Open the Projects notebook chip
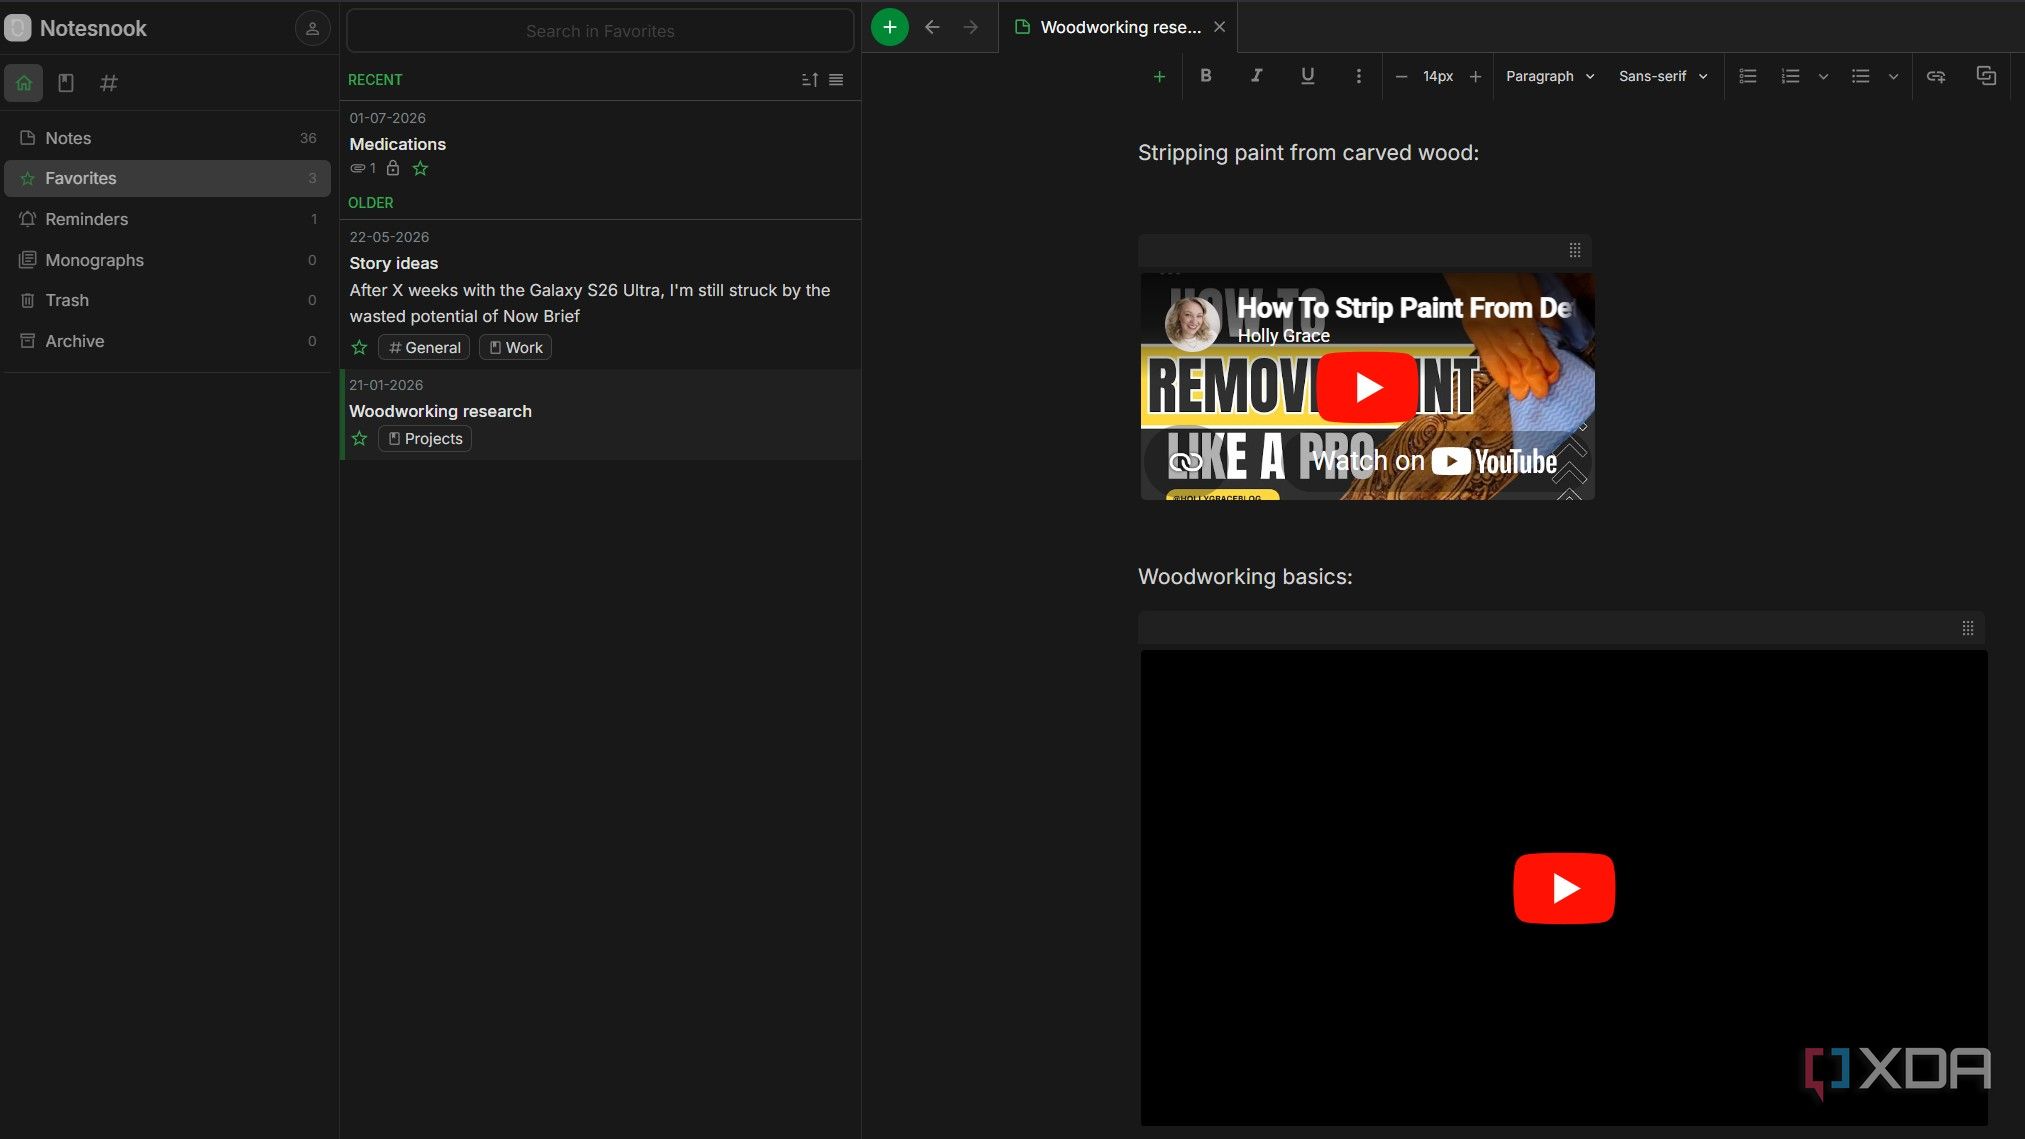 (425, 438)
